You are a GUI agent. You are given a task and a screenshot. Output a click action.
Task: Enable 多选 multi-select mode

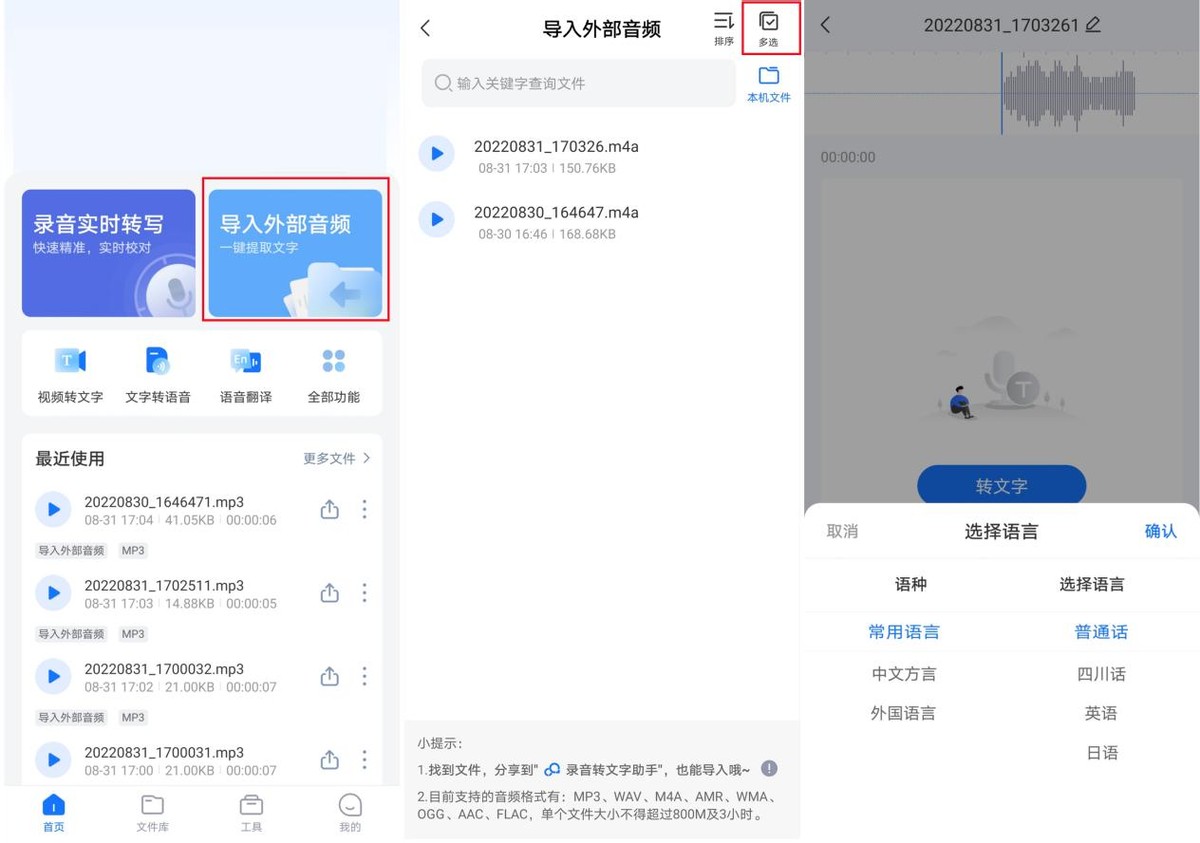[x=768, y=27]
